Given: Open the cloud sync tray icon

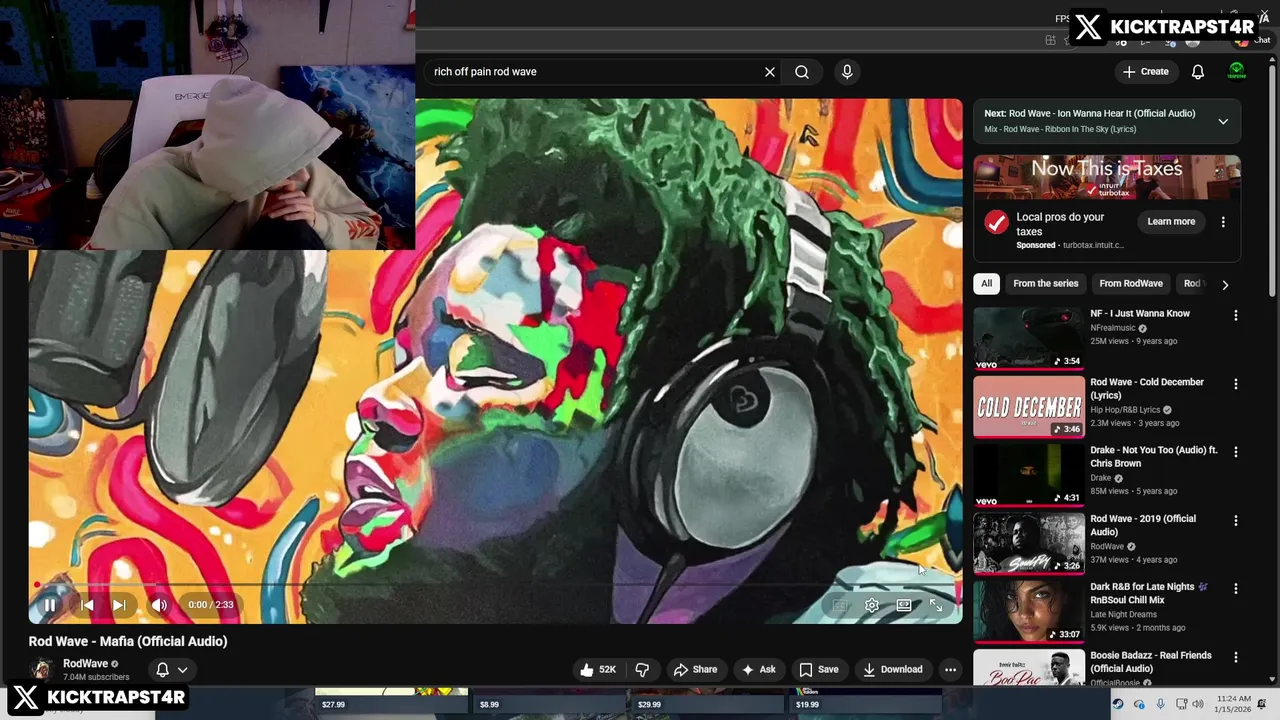Looking at the screenshot, I should click(1139, 704).
